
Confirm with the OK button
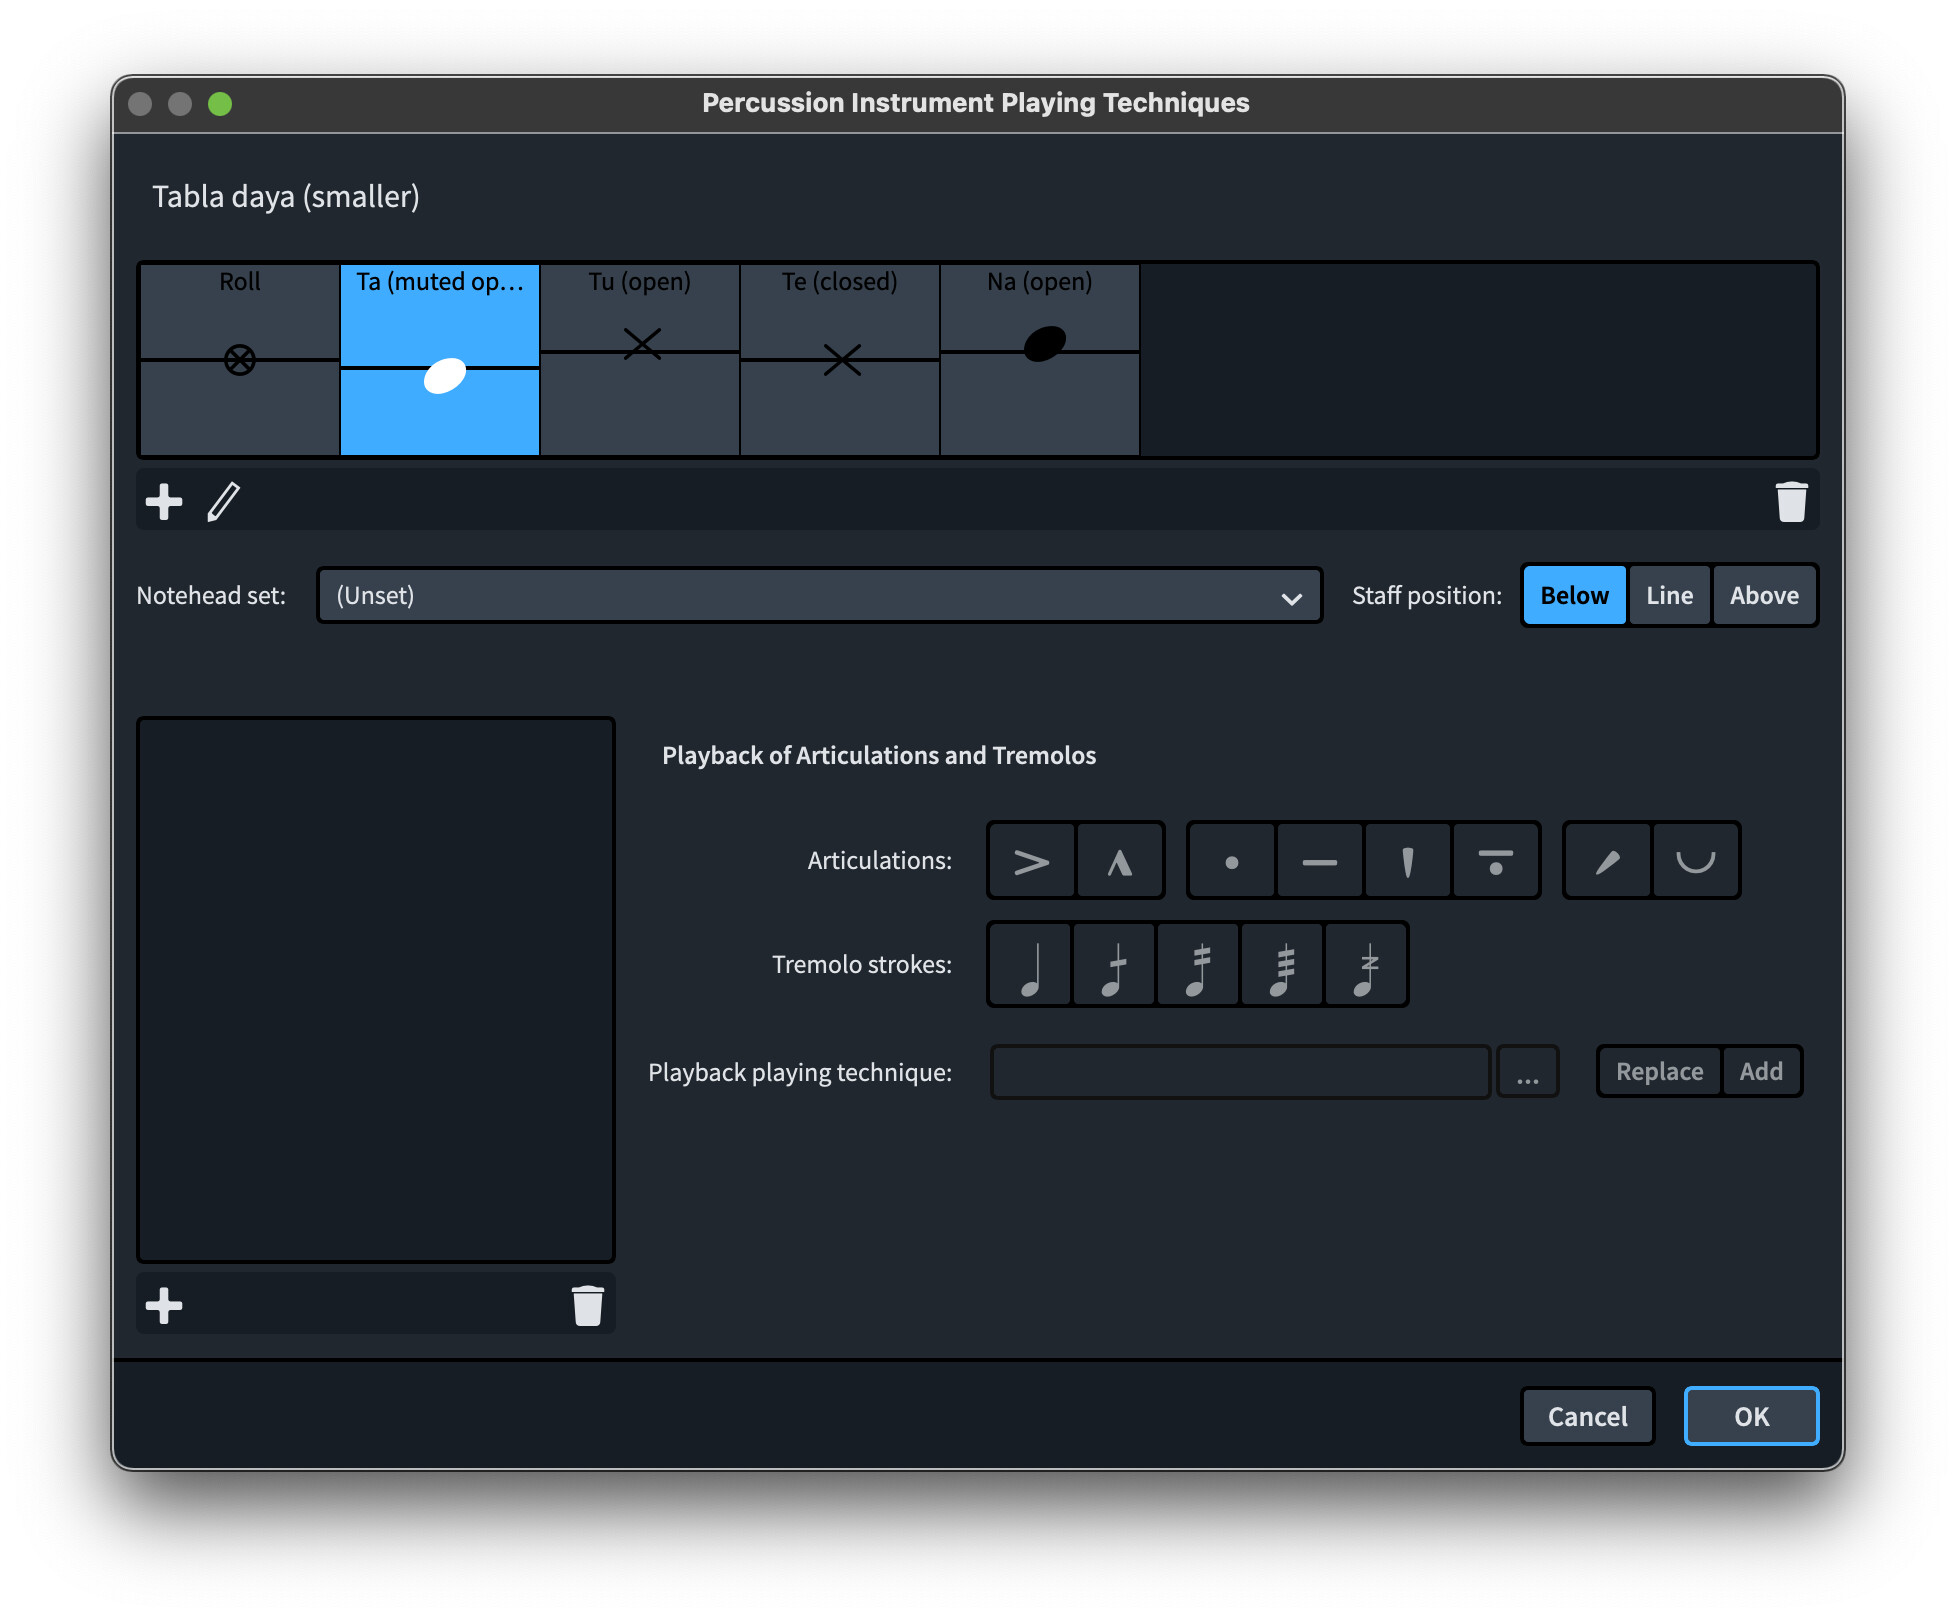[1750, 1416]
